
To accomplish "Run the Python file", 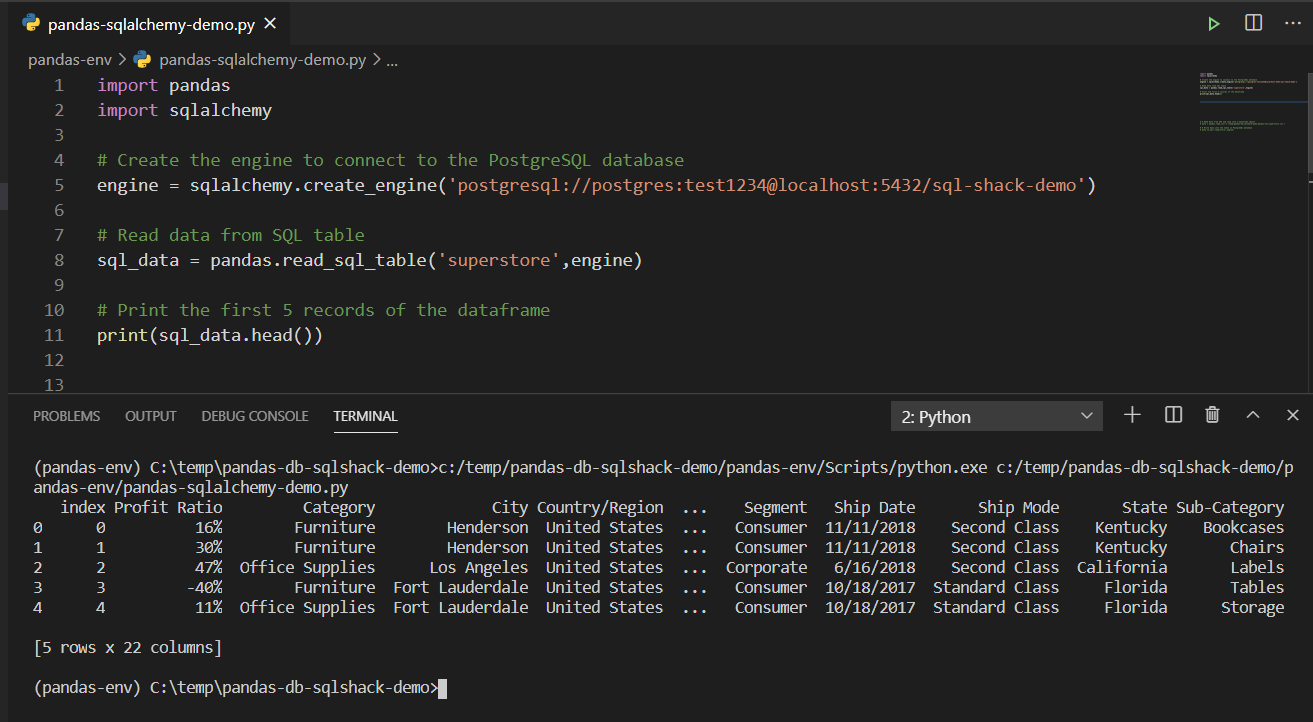I will [x=1213, y=22].
